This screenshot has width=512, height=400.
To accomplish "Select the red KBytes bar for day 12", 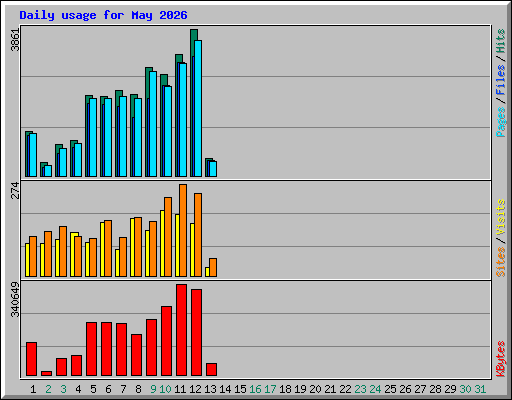I will click(x=196, y=333).
